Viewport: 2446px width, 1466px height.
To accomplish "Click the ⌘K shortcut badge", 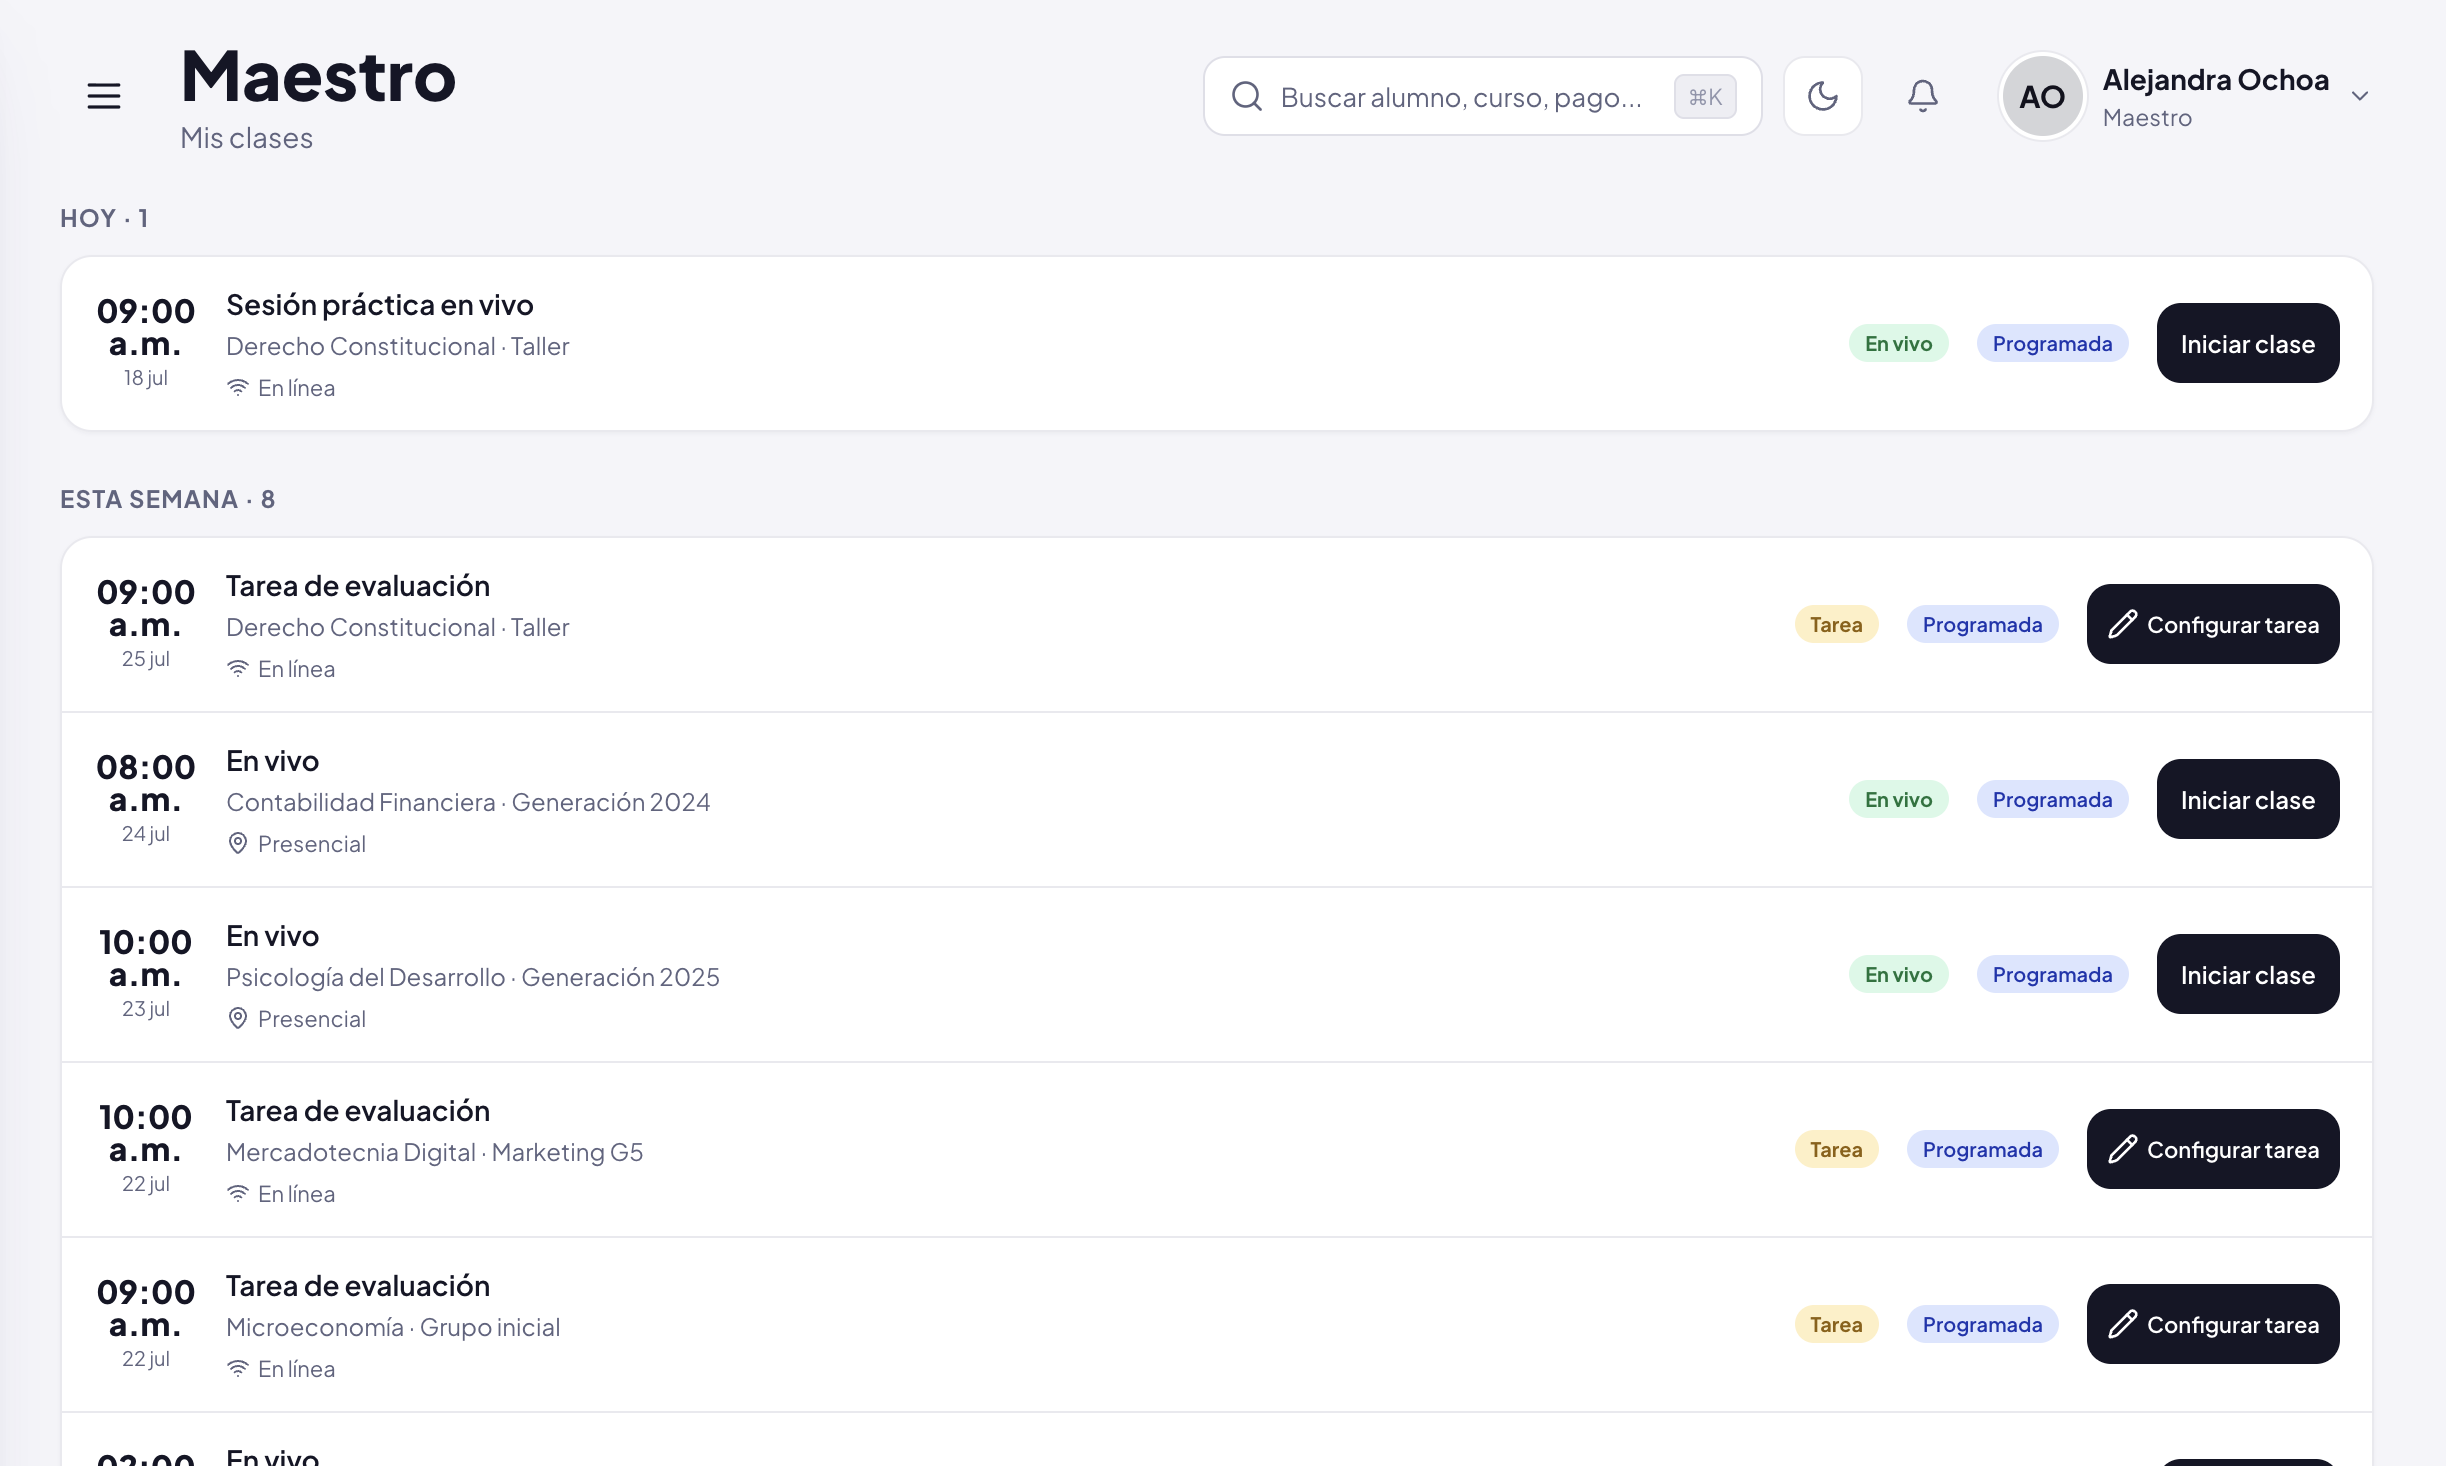I will point(1705,97).
